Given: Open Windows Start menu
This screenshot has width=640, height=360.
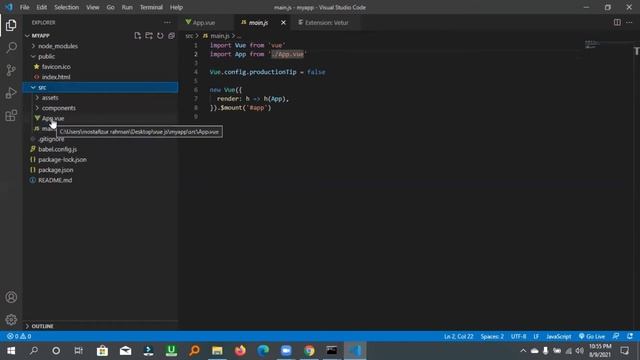Looking at the screenshot, I should pyautogui.click(x=11, y=351).
